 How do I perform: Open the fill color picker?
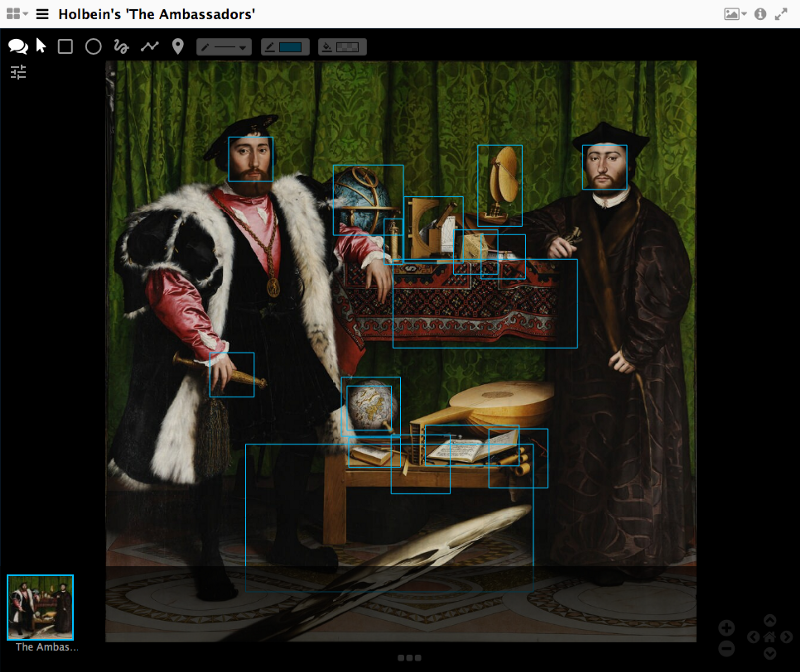coord(342,47)
